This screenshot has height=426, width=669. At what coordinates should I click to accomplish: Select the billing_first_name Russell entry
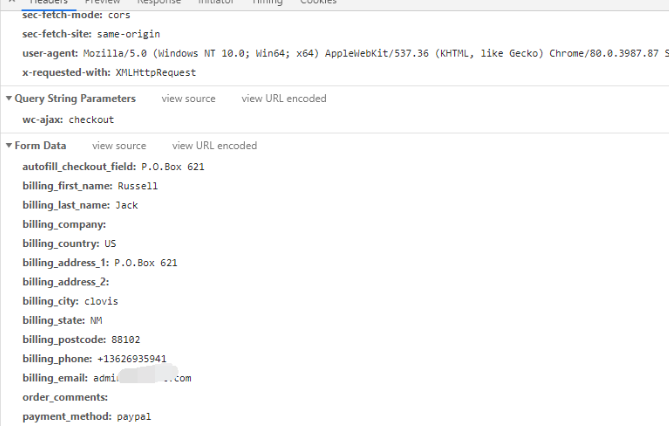[x=90, y=185]
